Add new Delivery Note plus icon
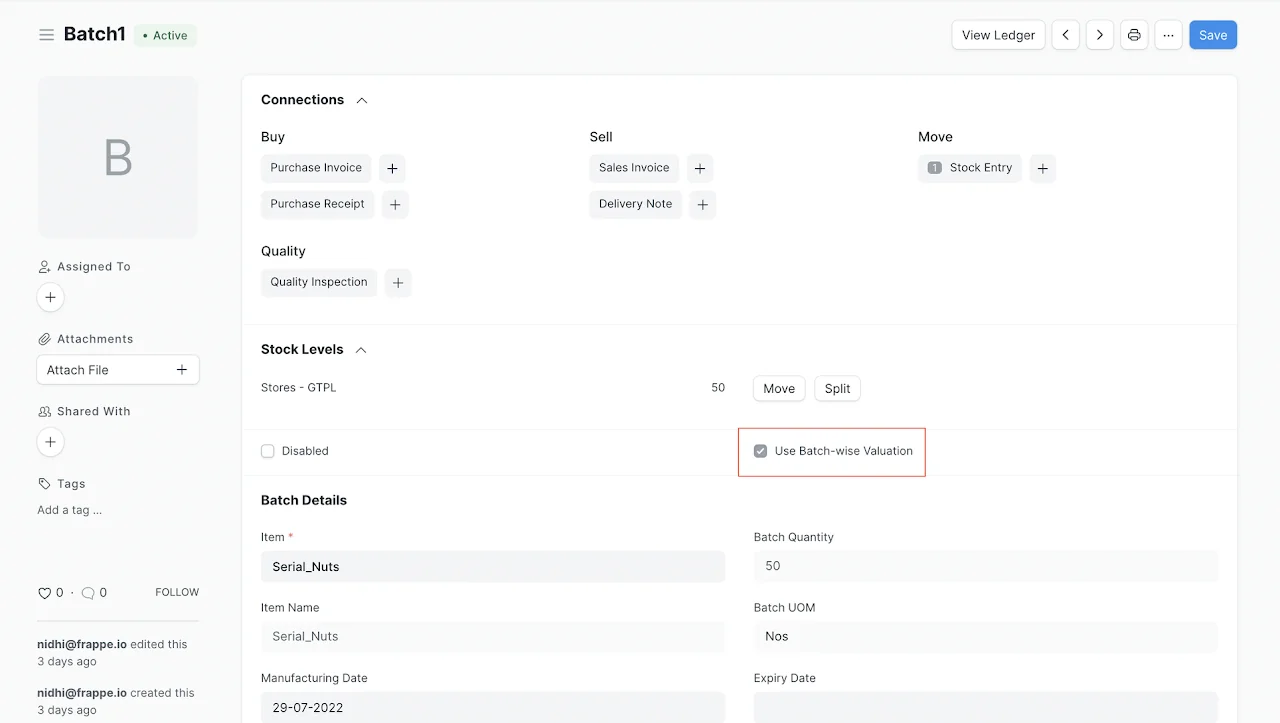The image size is (1280, 723). pos(703,204)
